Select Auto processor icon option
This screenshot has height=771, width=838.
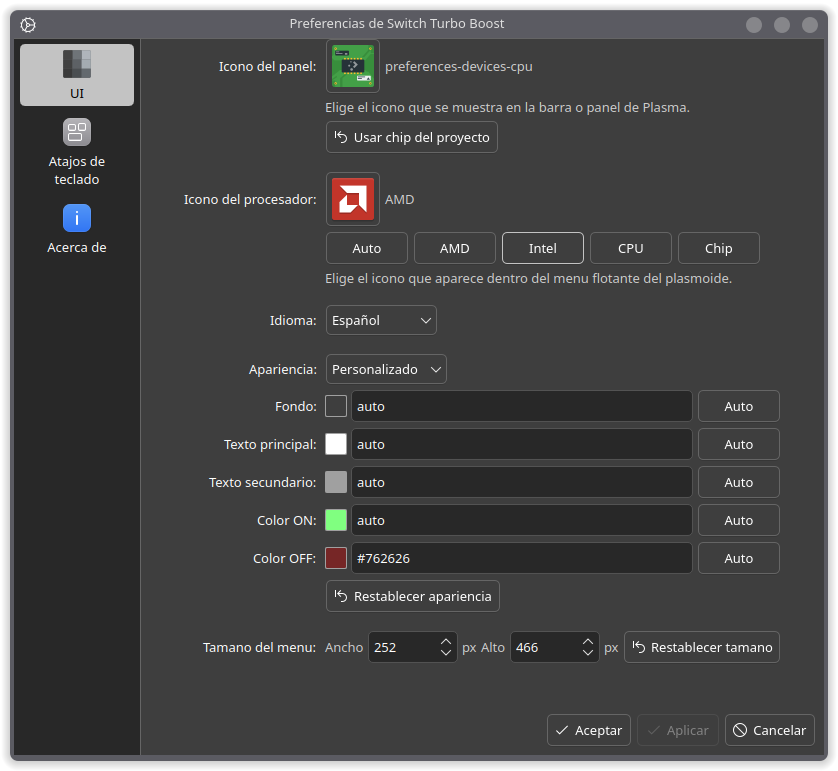367,248
